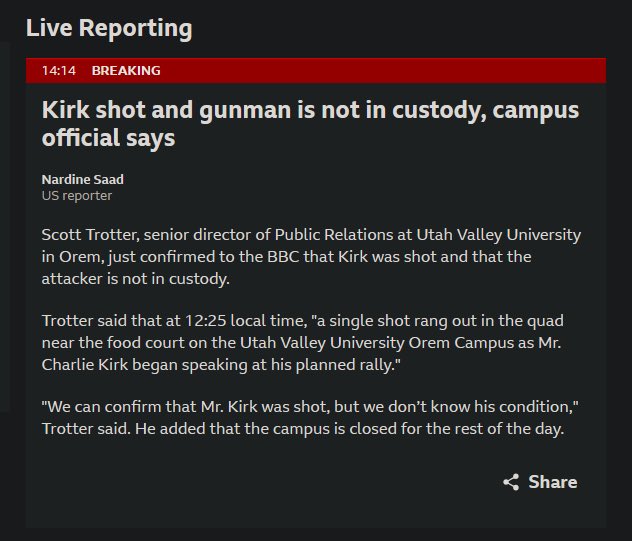
Task: Click the Share button label
Action: click(x=553, y=482)
